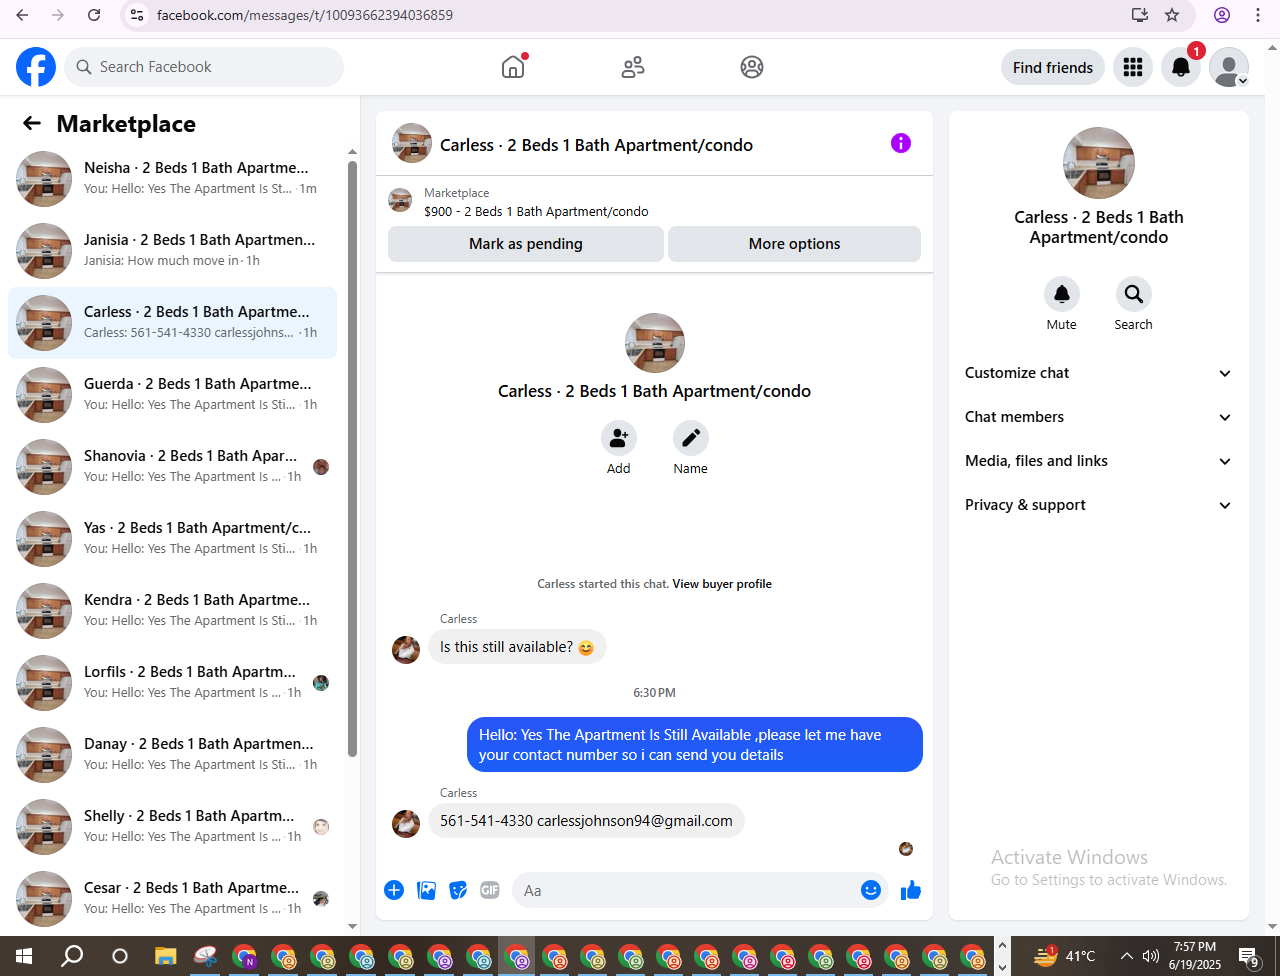Expand Chat members section

click(1098, 417)
